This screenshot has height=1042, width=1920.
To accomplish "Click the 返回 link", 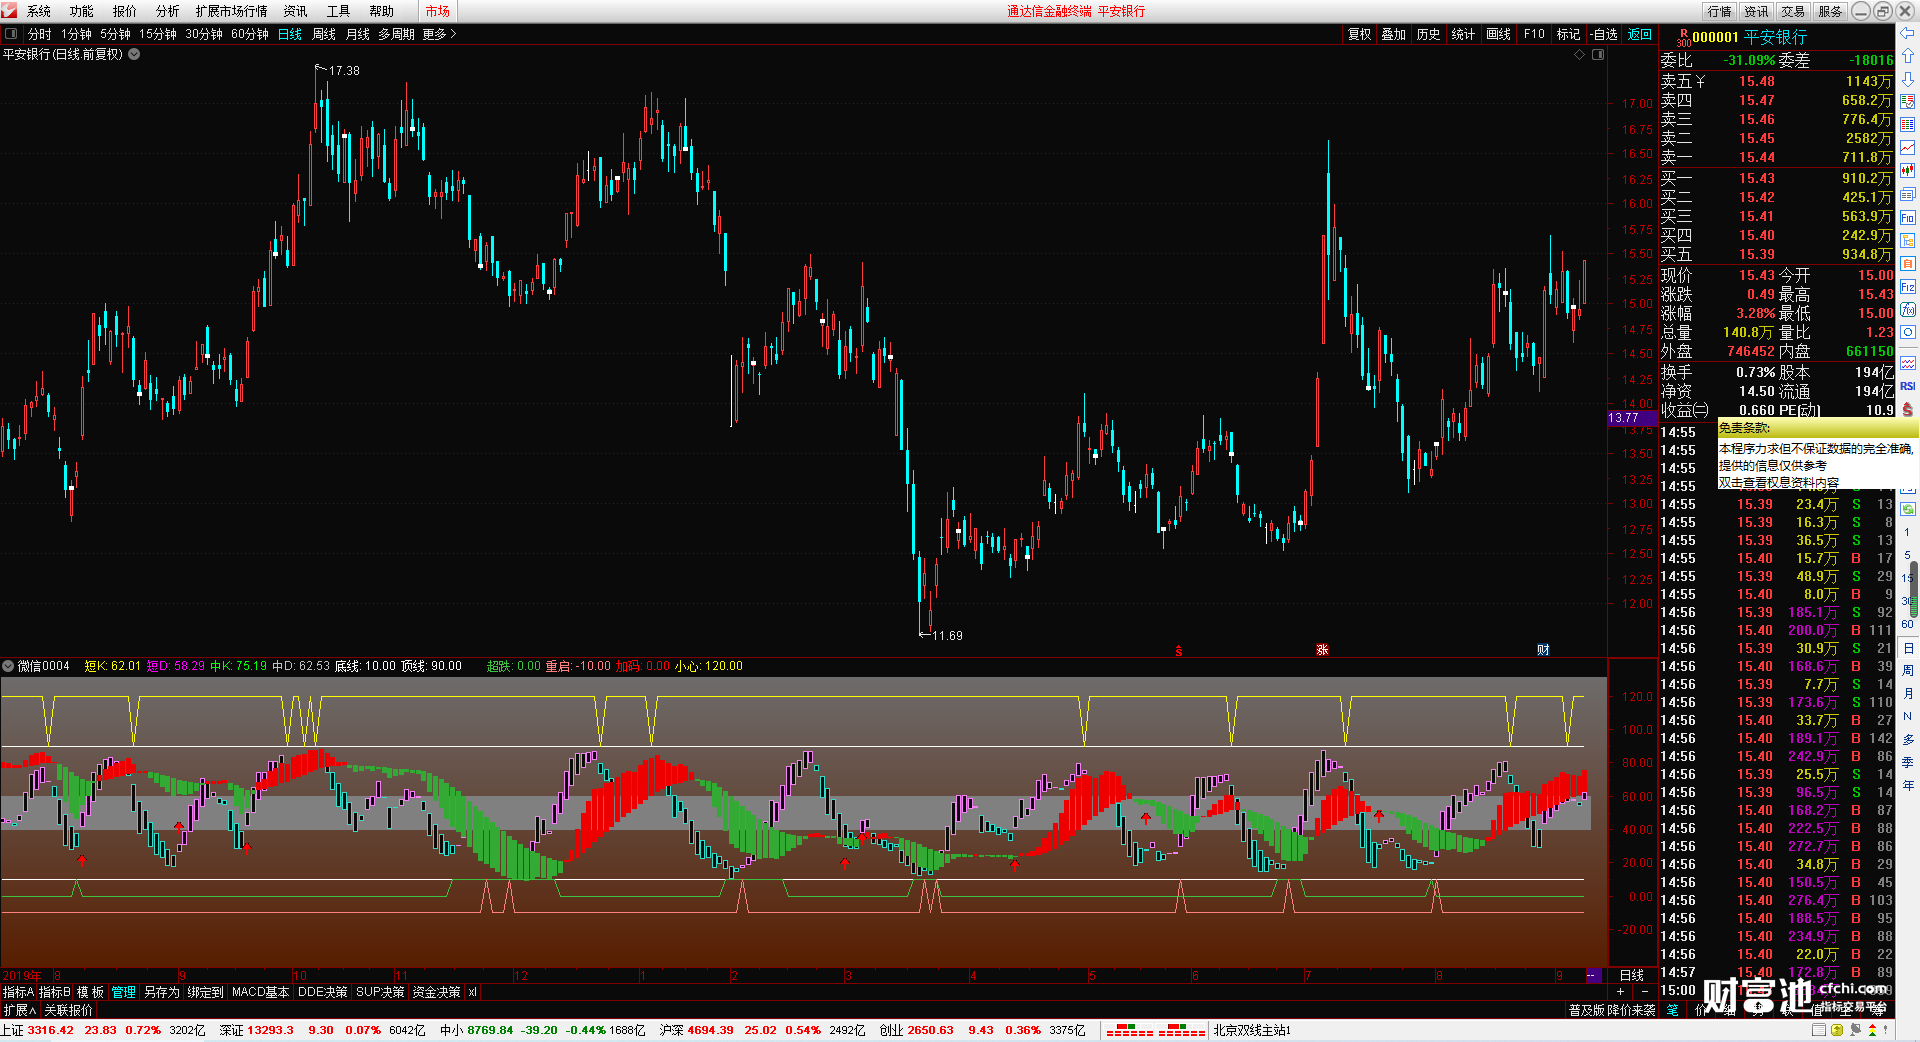I will click(x=1640, y=34).
